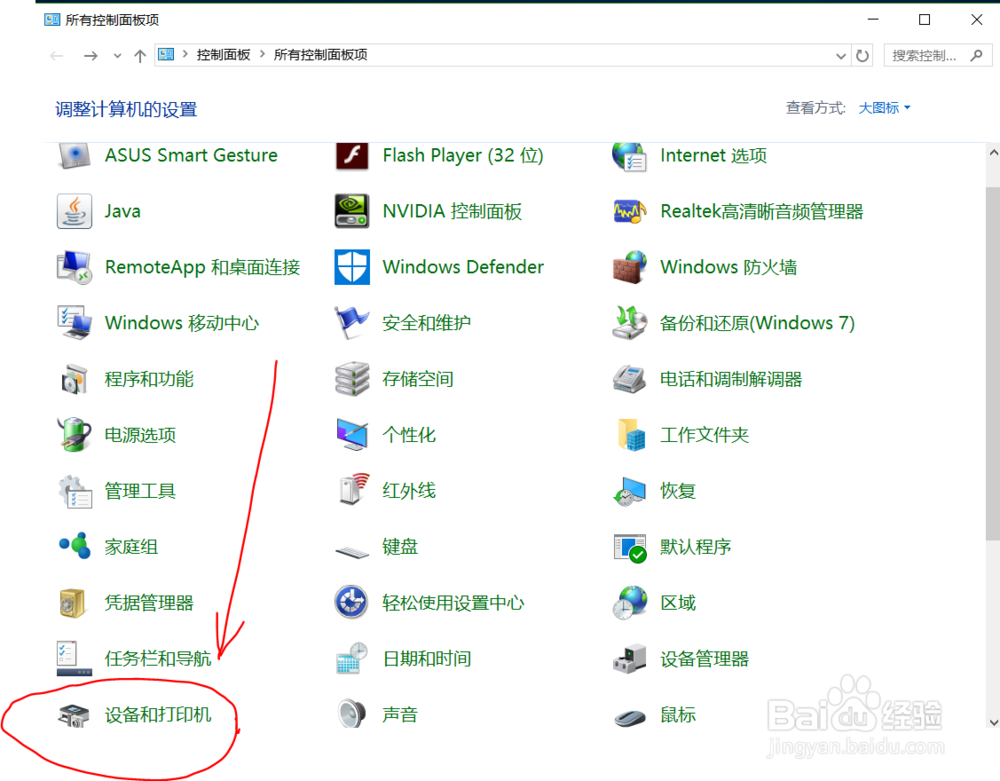
Task: Click the control panel address bar icon
Action: (x=166, y=54)
